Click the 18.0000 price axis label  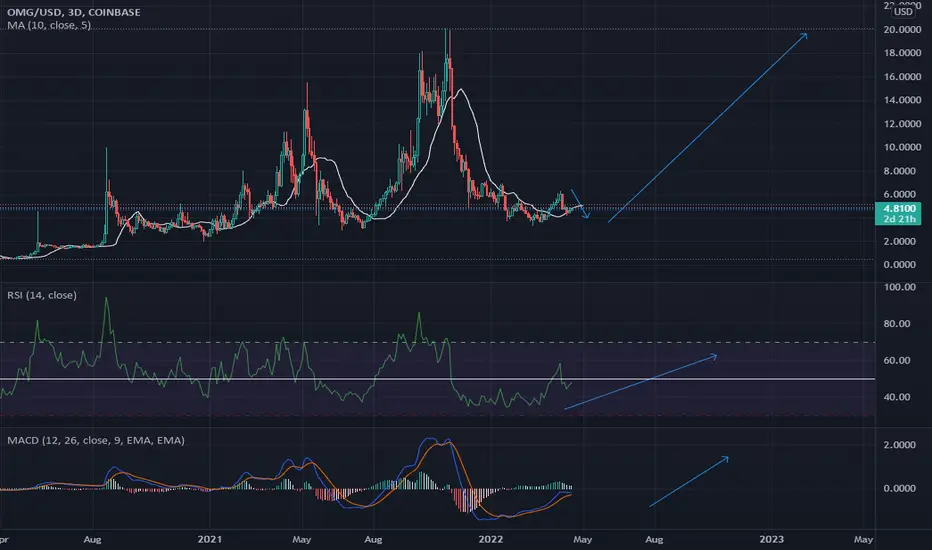pyautogui.click(x=902, y=53)
